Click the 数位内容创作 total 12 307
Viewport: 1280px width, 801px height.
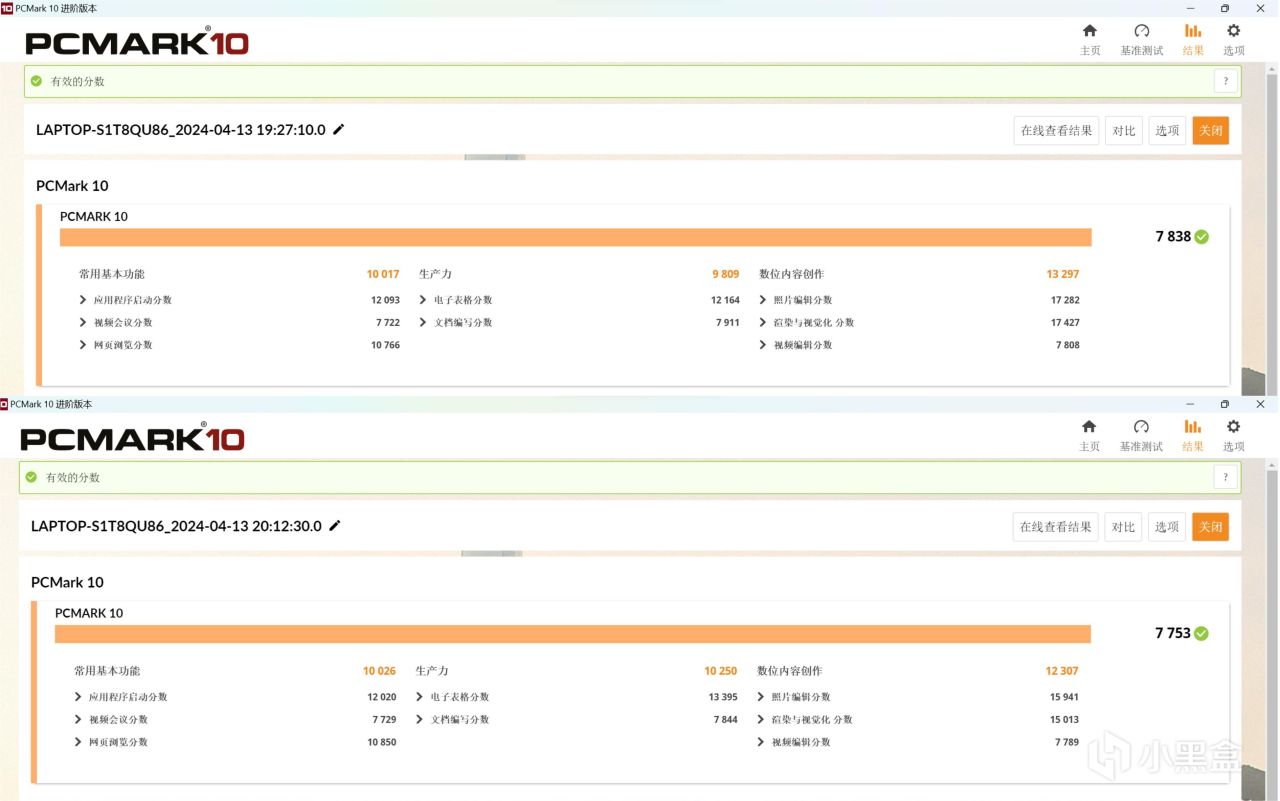(1062, 671)
